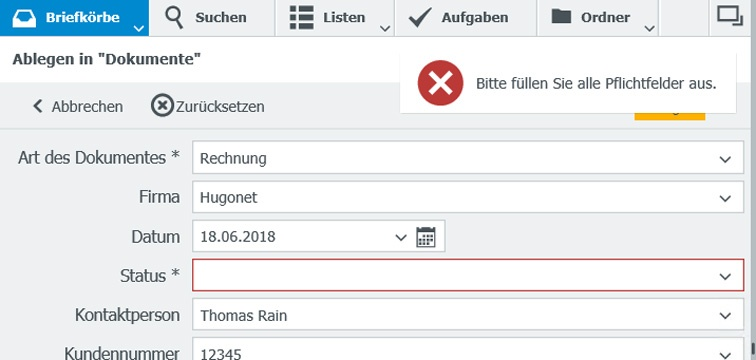Expand the Listen dropdown arrow
This screenshot has width=756, height=360.
[385, 29]
